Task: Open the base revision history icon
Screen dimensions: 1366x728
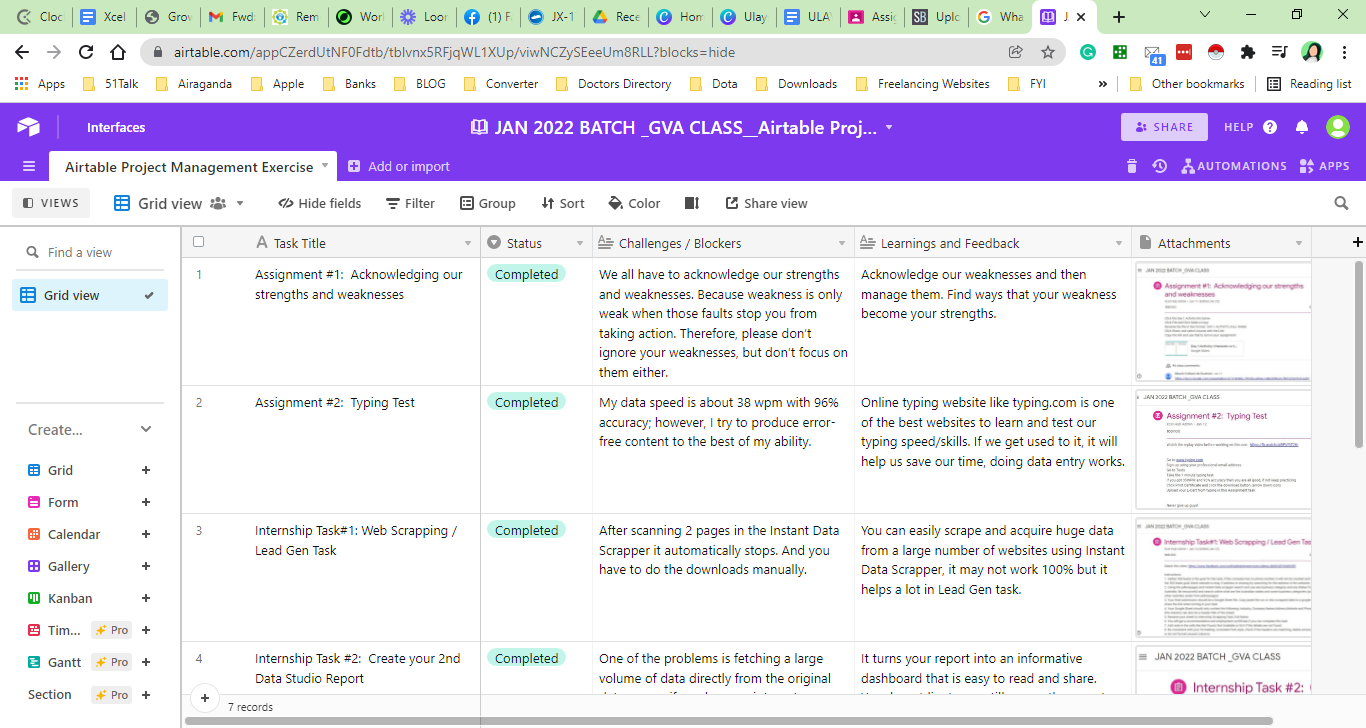Action: point(1159,166)
